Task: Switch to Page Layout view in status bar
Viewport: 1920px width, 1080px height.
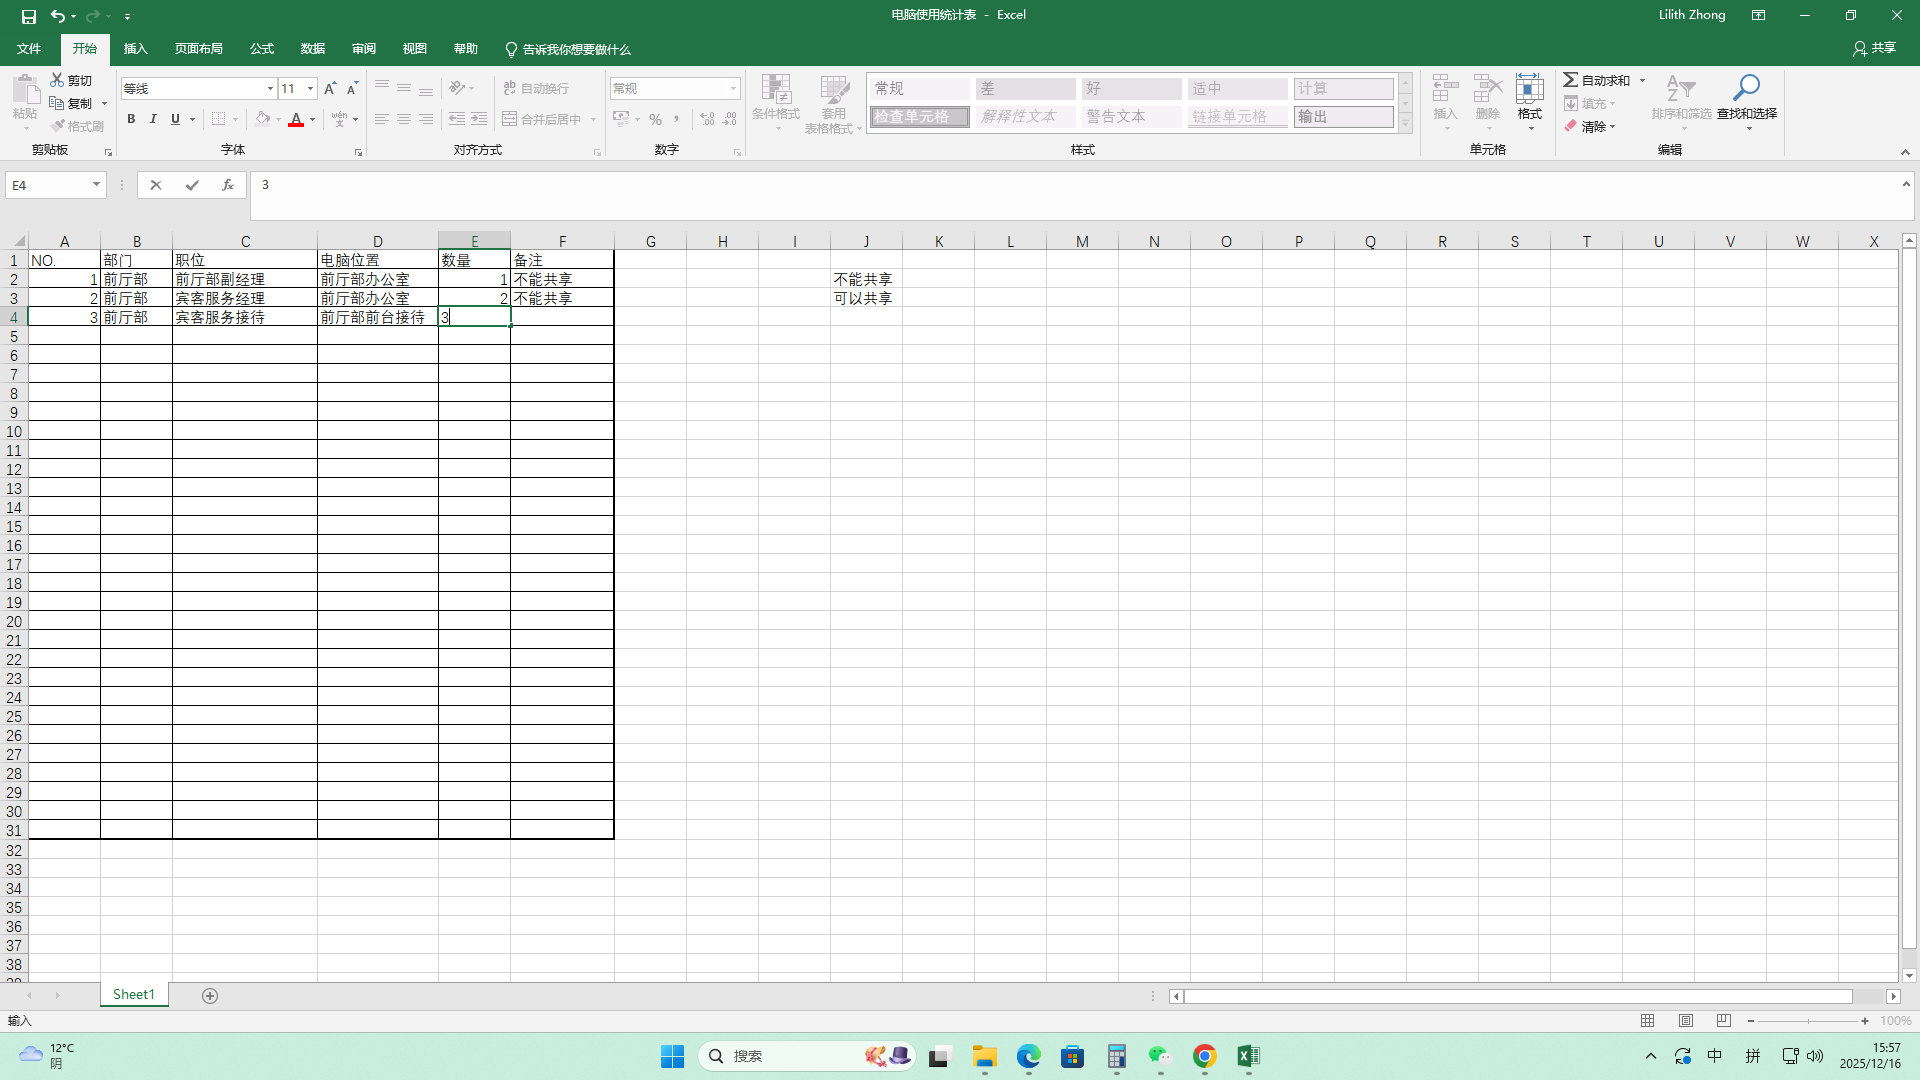Action: [1686, 1021]
